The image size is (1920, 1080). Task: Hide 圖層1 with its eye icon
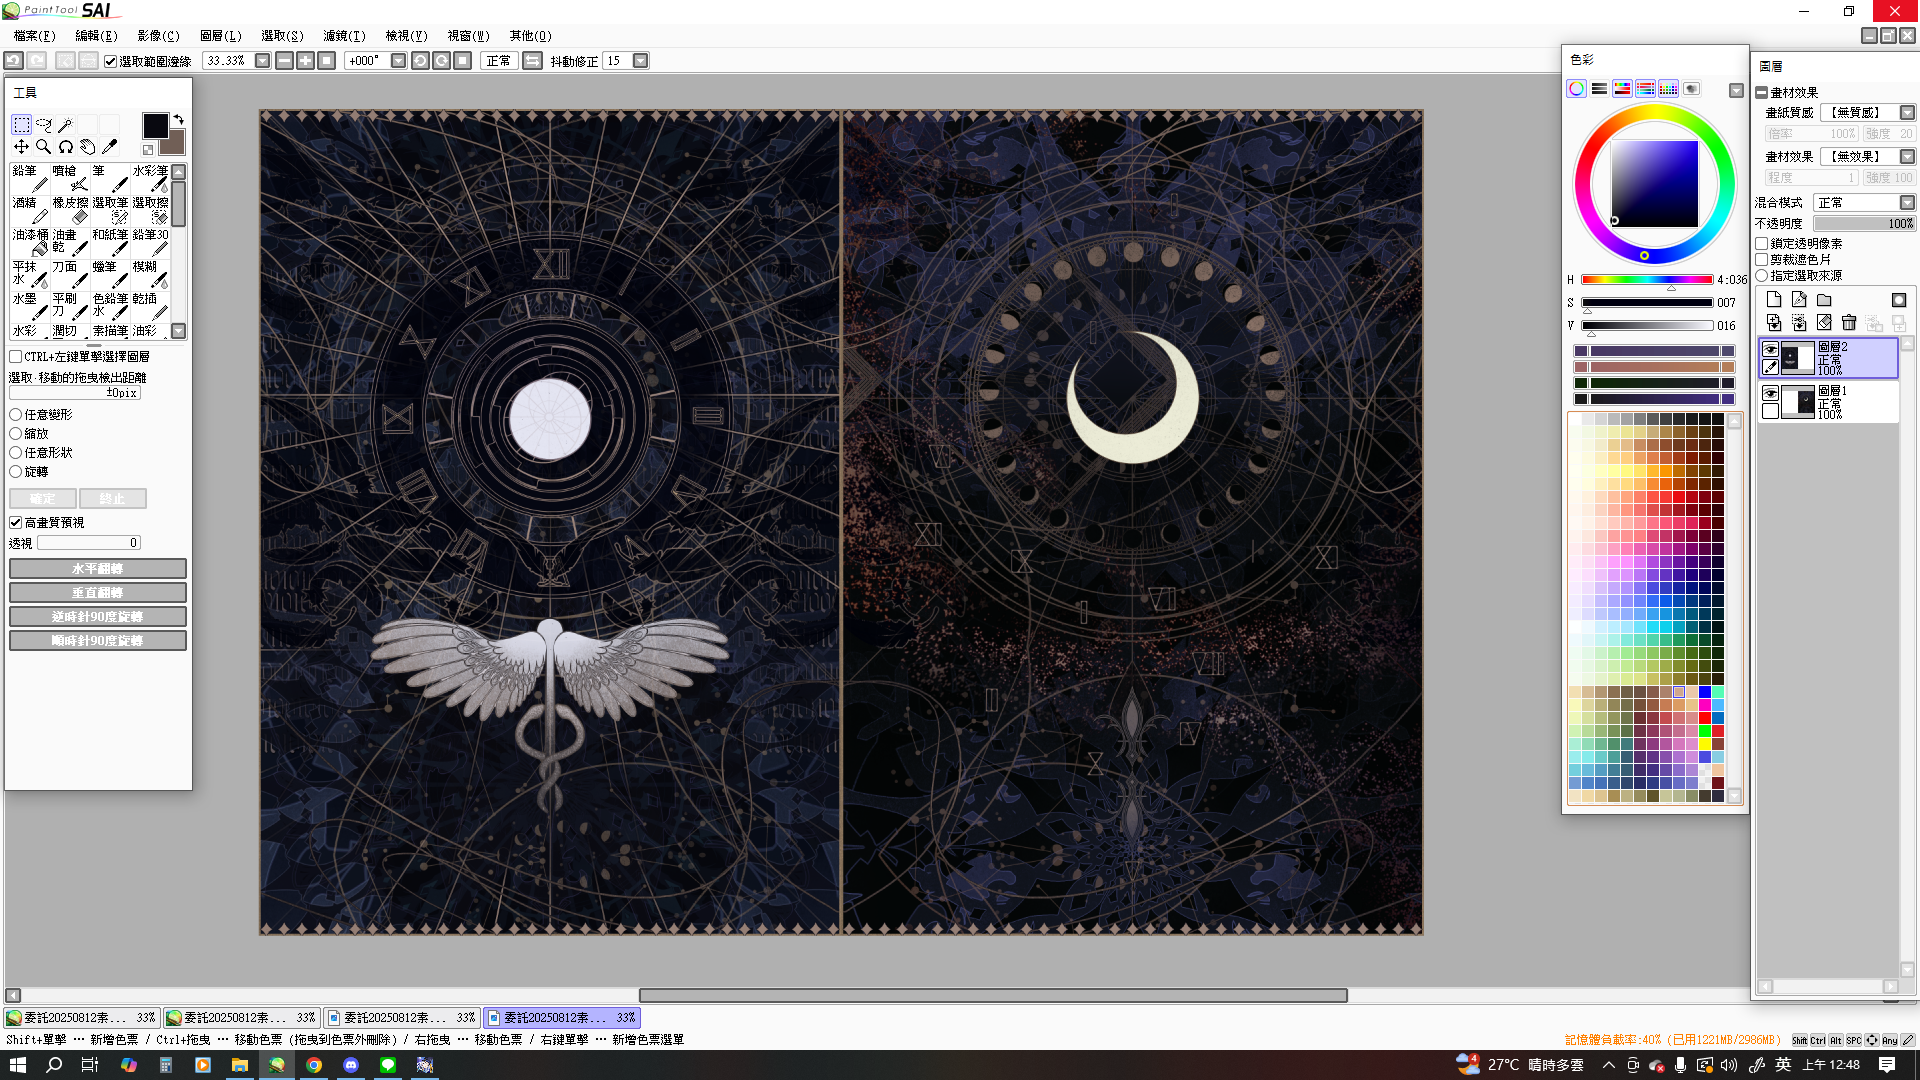pos(1771,394)
